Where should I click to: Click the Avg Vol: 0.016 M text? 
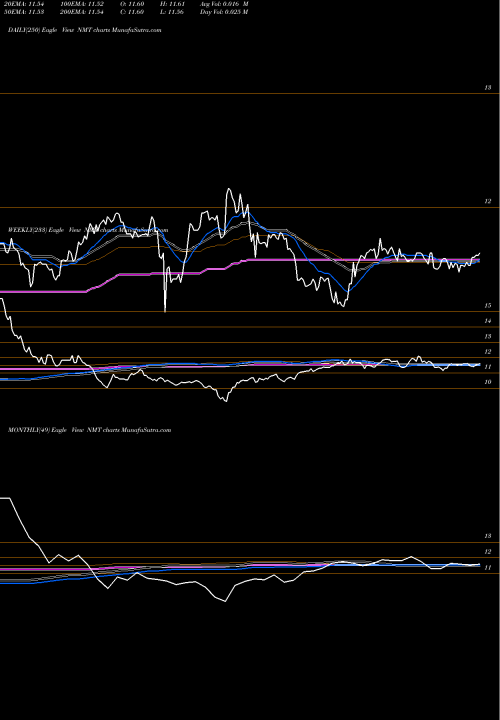tap(224, 4)
